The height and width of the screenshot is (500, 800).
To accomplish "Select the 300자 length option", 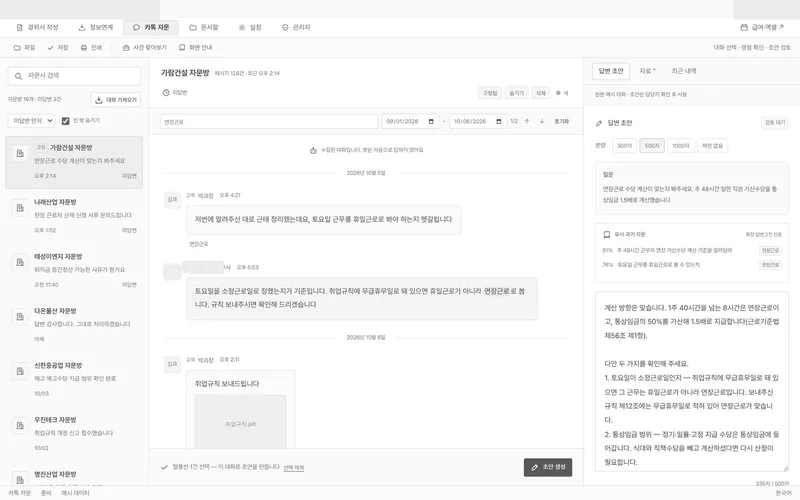I will click(624, 146).
